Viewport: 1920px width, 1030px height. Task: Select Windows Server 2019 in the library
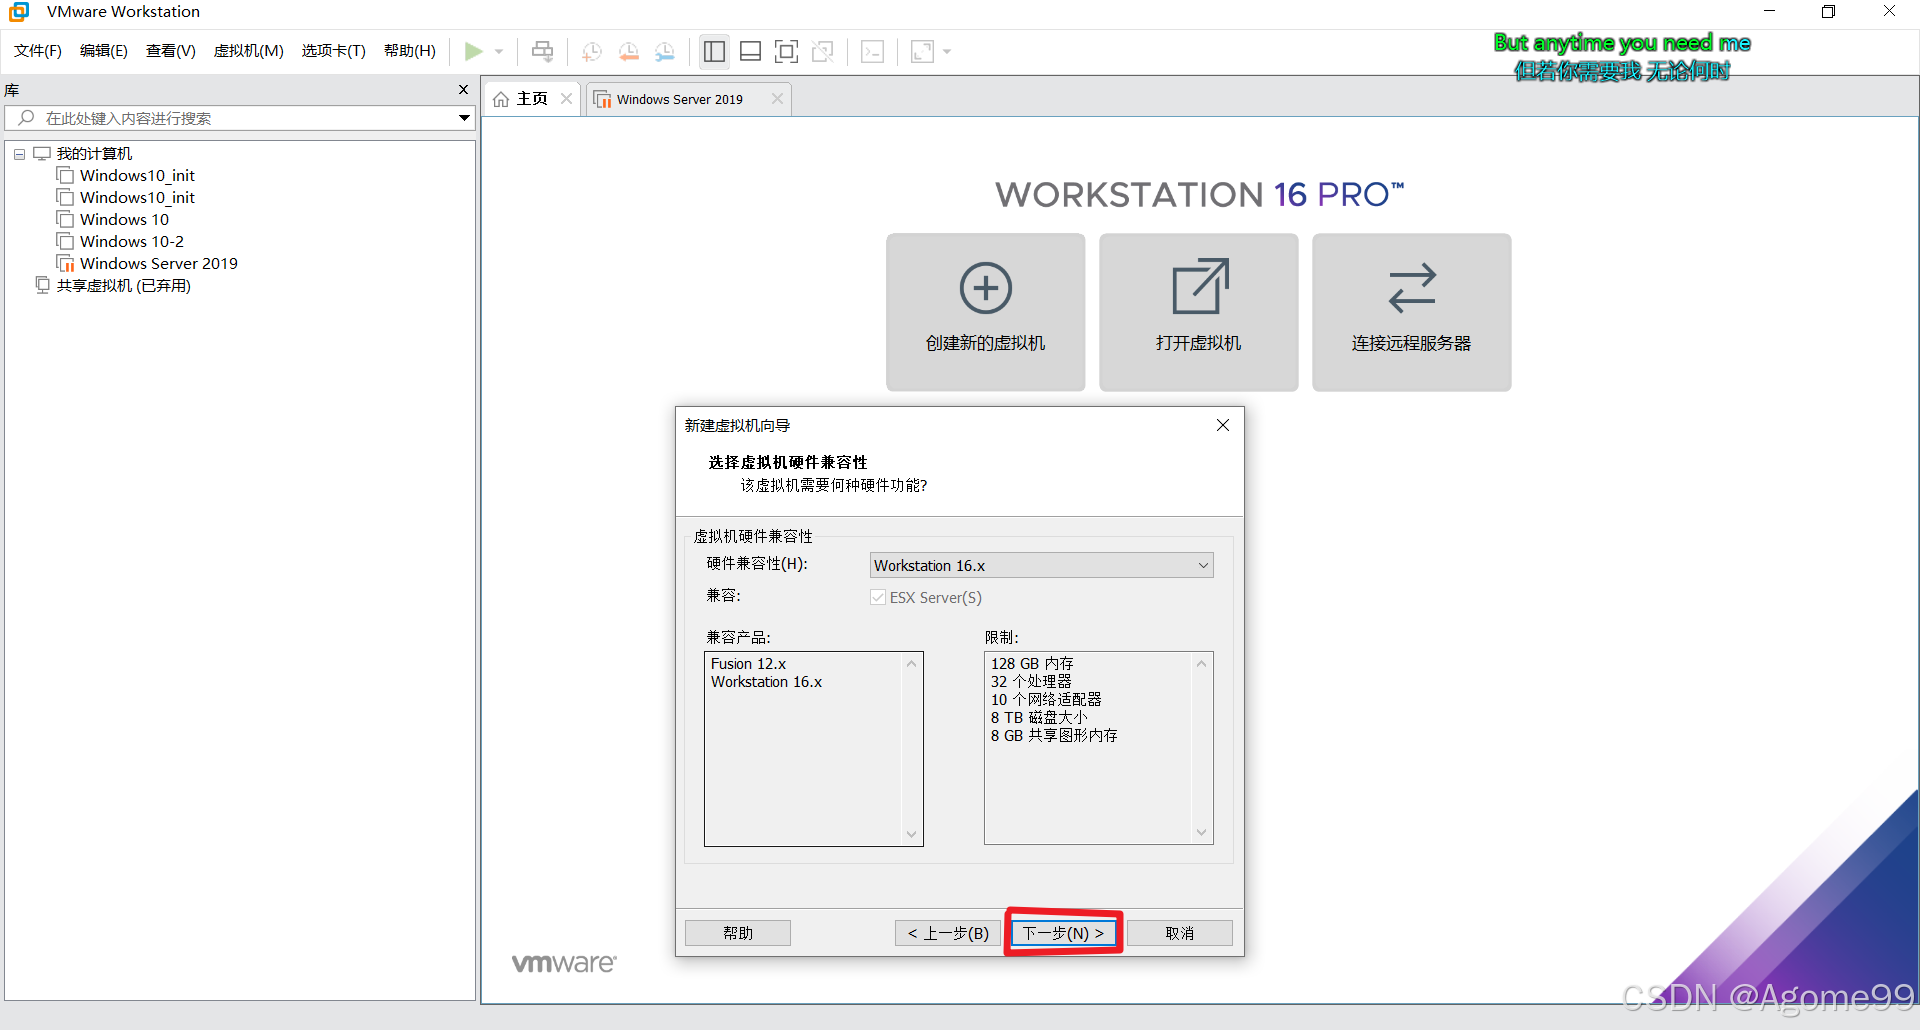pyautogui.click(x=158, y=263)
